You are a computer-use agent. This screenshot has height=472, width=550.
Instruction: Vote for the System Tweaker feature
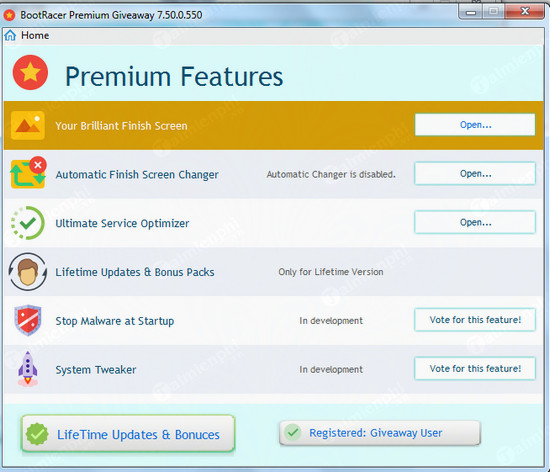(x=475, y=368)
